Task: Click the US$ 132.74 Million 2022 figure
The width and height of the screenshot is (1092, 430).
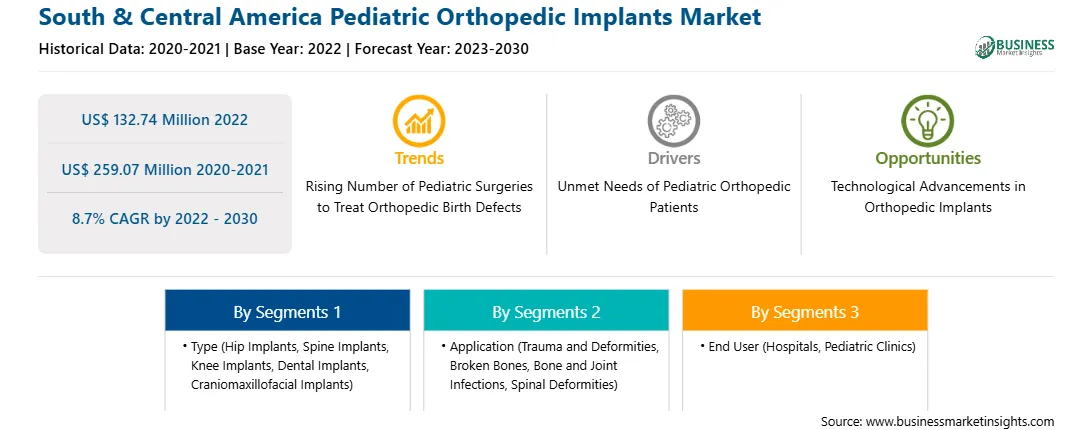Action: (164, 119)
